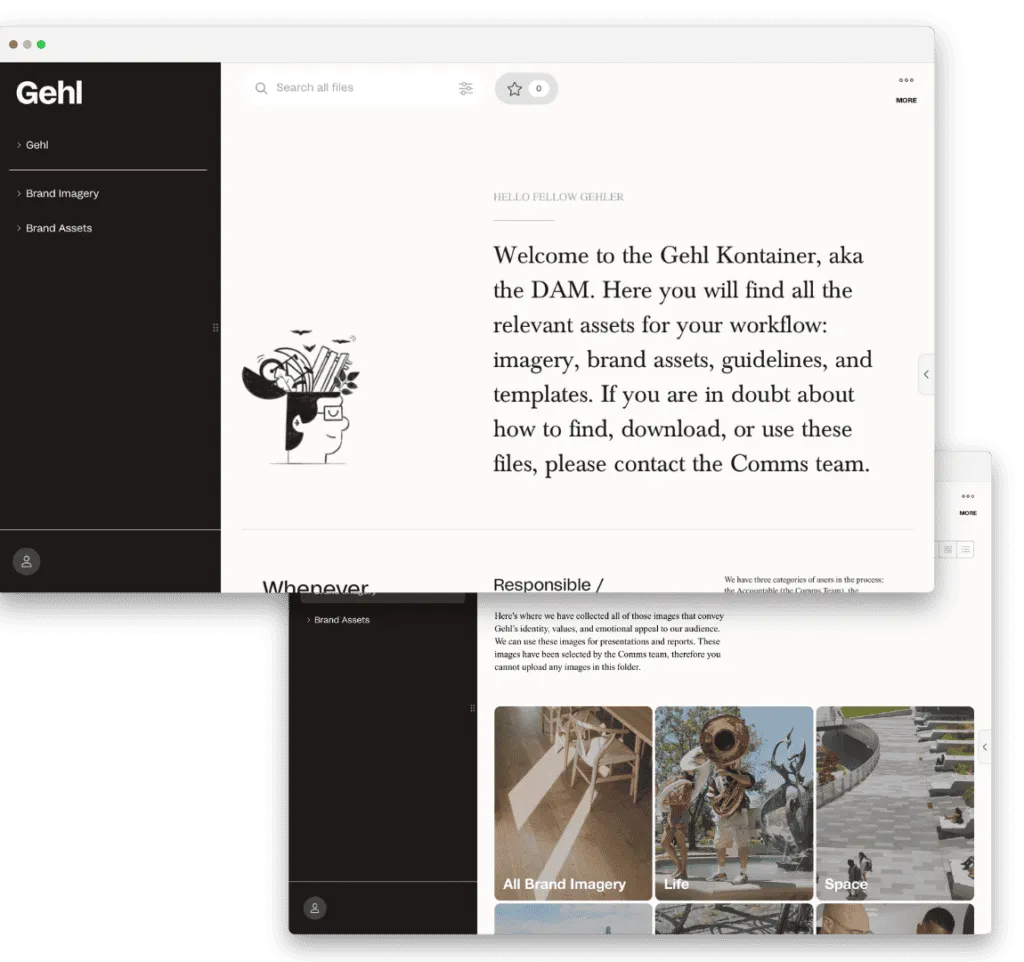The image size is (1024, 962).
Task: Click the Gehl logo in sidebar
Action: coord(50,93)
